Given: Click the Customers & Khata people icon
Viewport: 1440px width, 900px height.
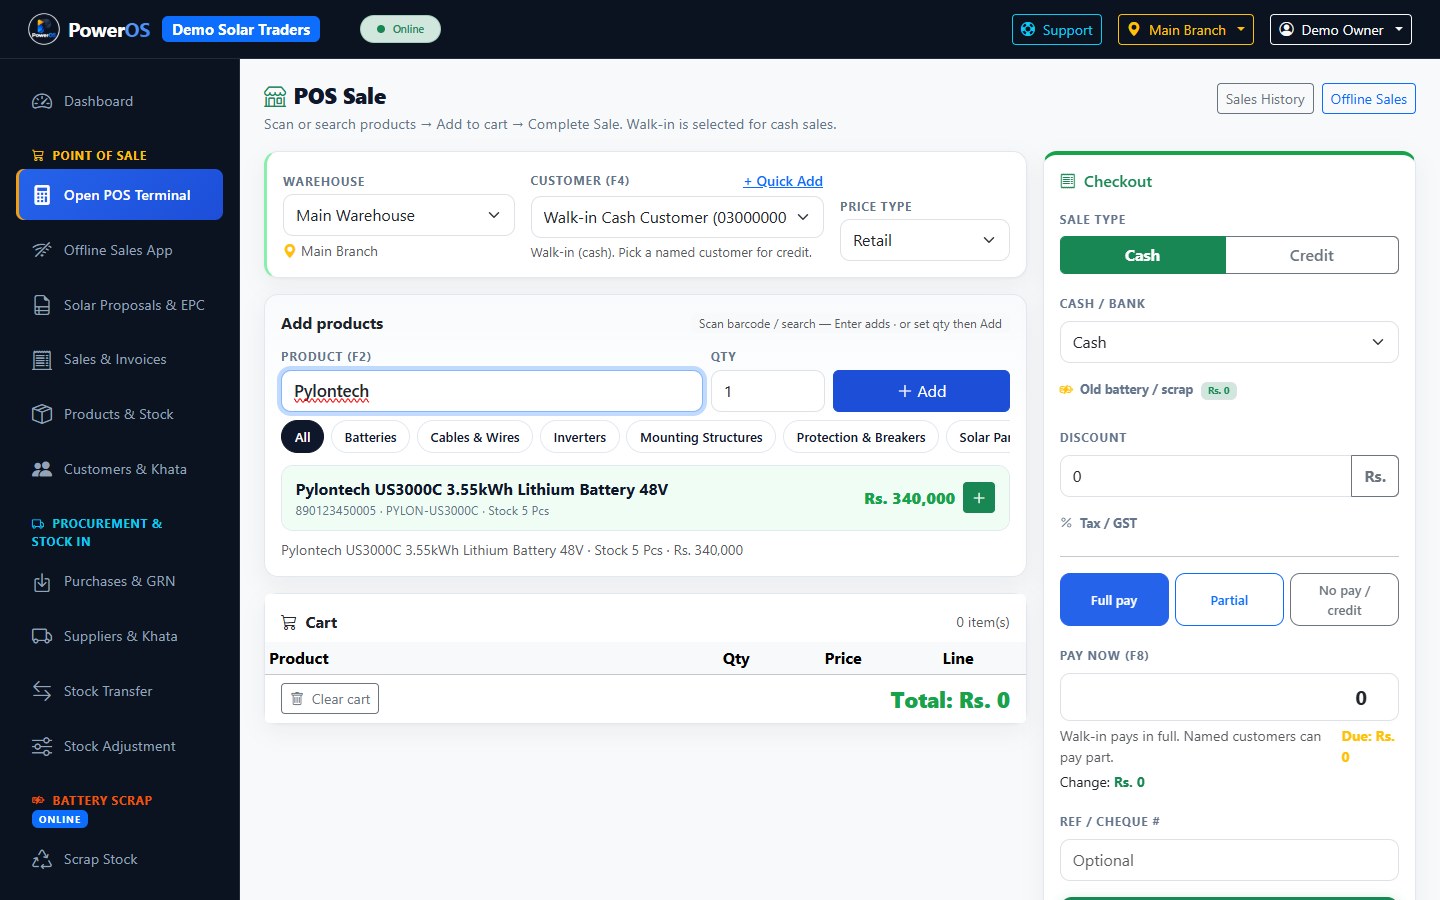Looking at the screenshot, I should (x=42, y=469).
